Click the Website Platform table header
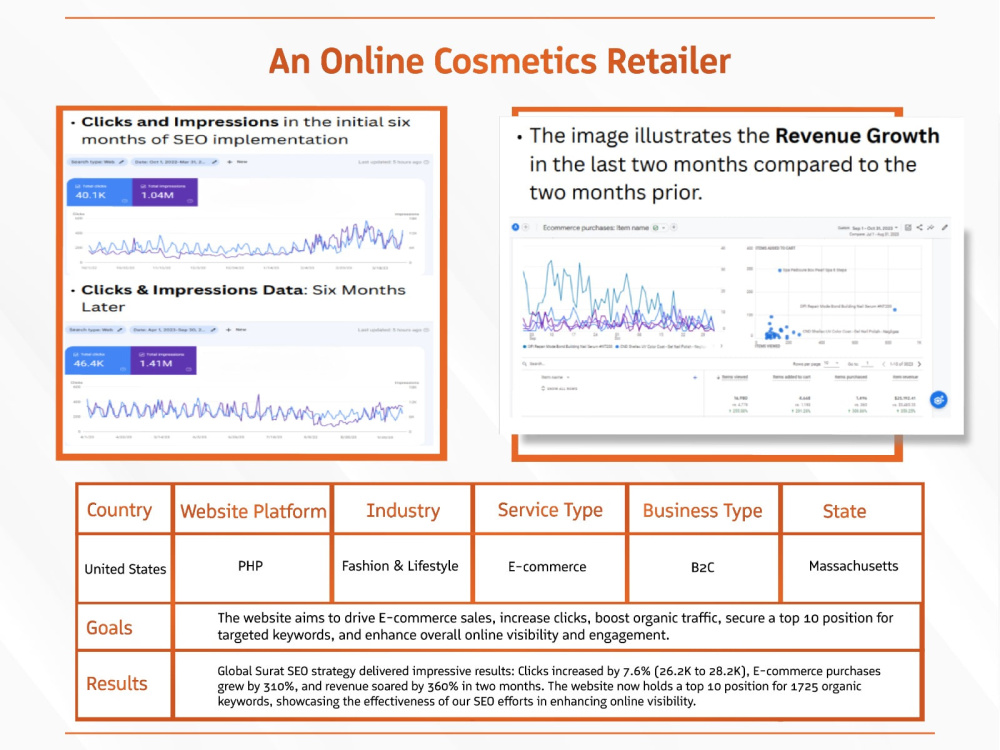The image size is (1000, 750). [253, 511]
